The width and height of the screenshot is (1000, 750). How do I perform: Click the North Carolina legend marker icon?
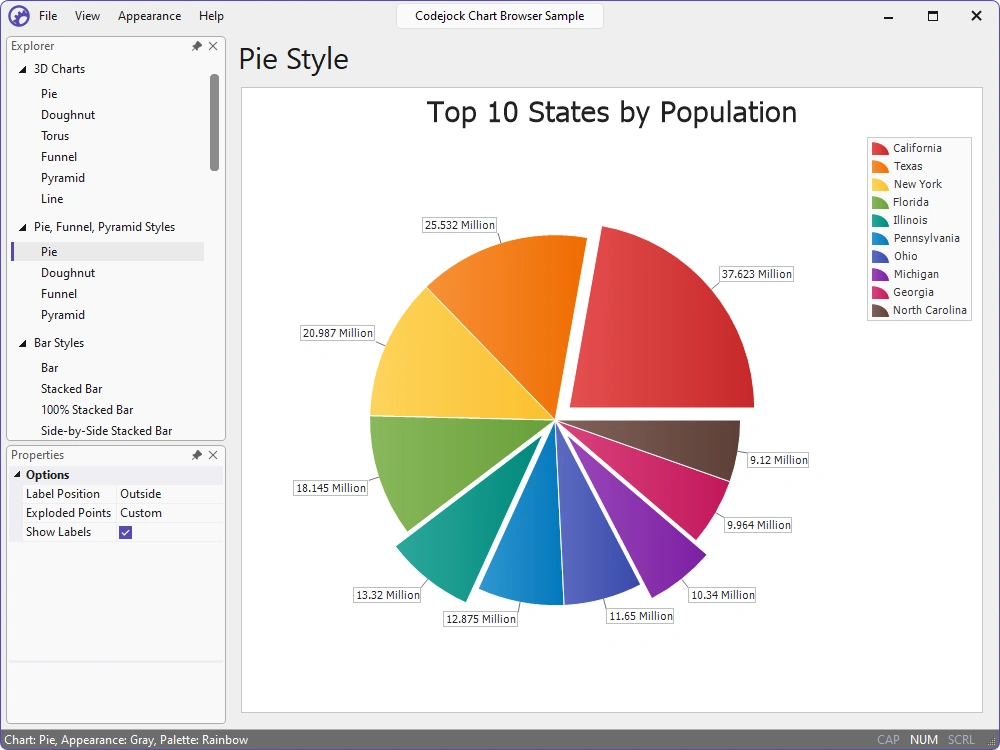tap(880, 311)
